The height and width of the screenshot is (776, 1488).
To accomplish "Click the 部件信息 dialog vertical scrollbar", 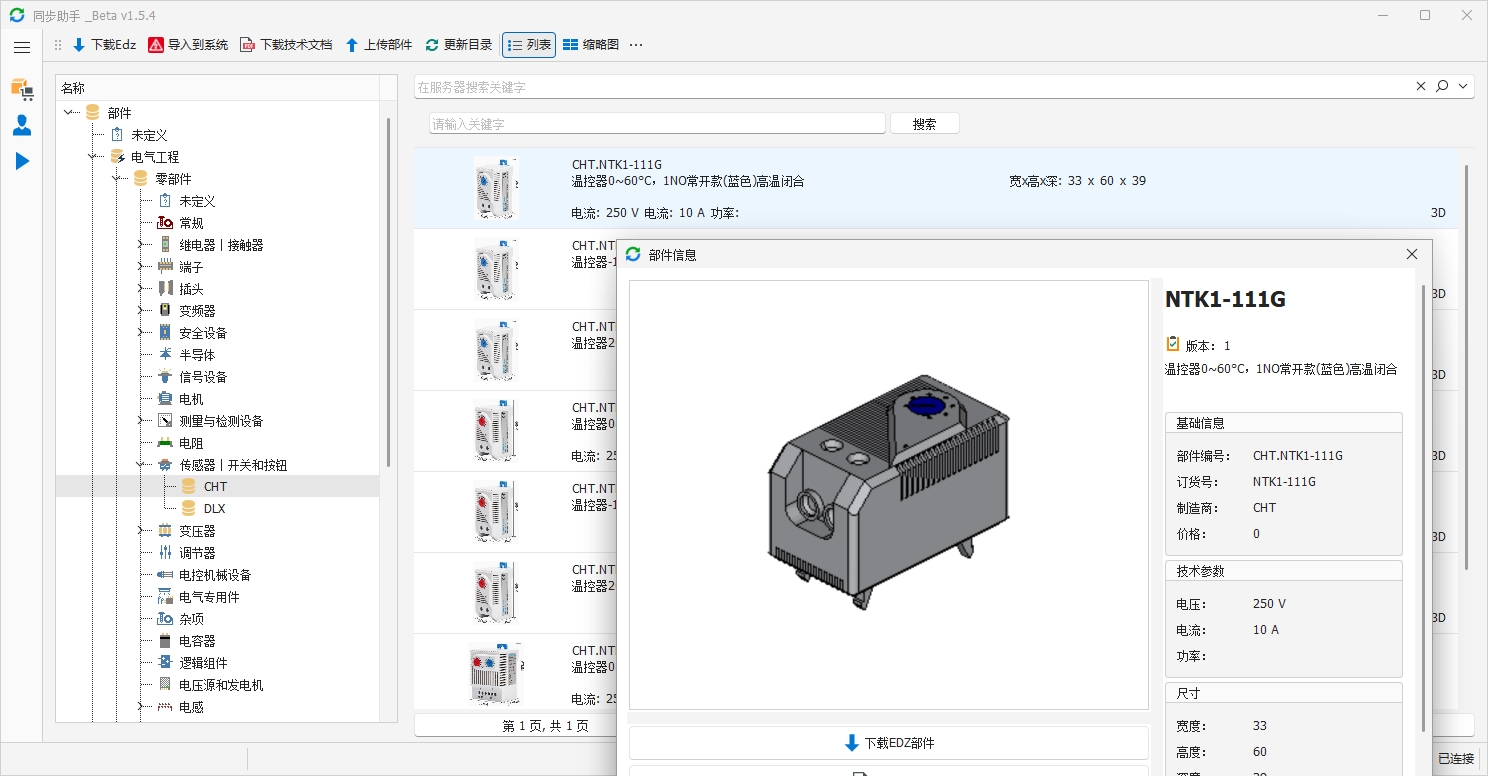I will [x=1424, y=507].
